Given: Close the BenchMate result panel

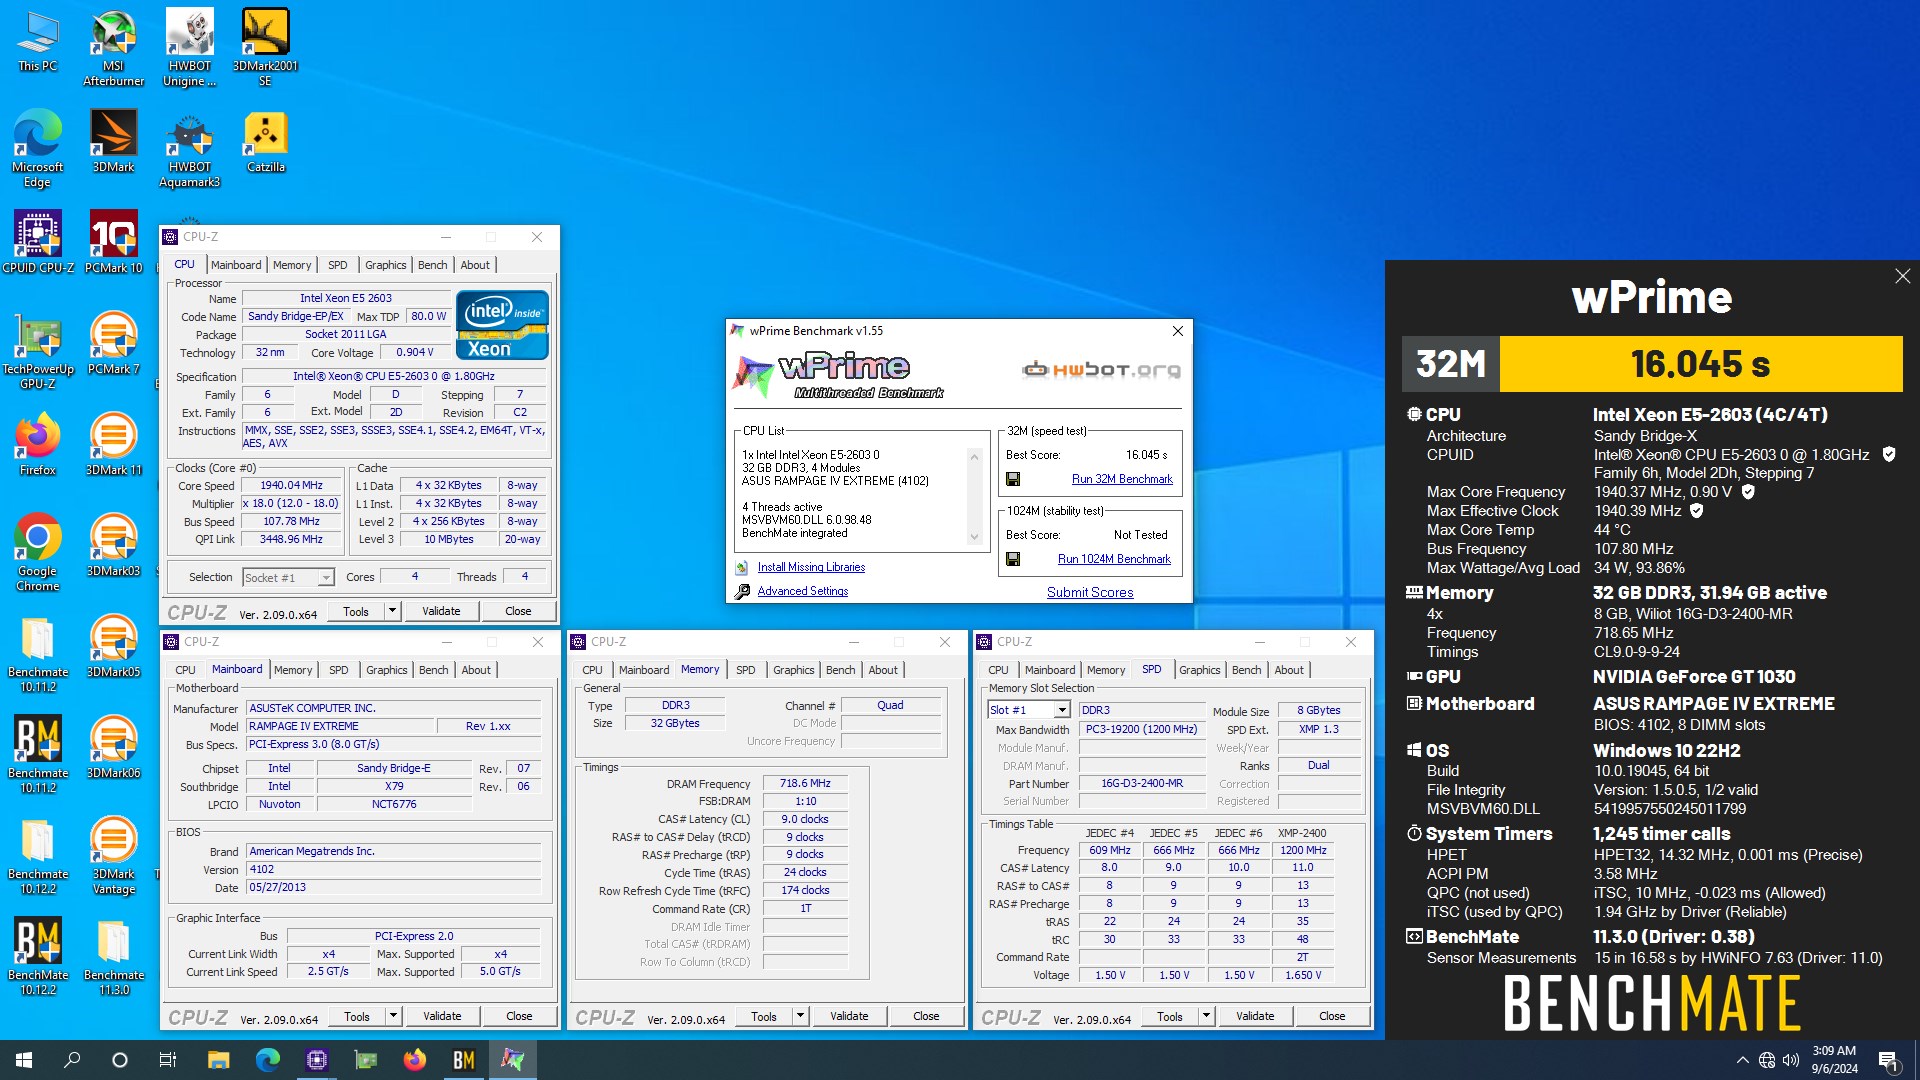Looking at the screenshot, I should pos(1902,276).
